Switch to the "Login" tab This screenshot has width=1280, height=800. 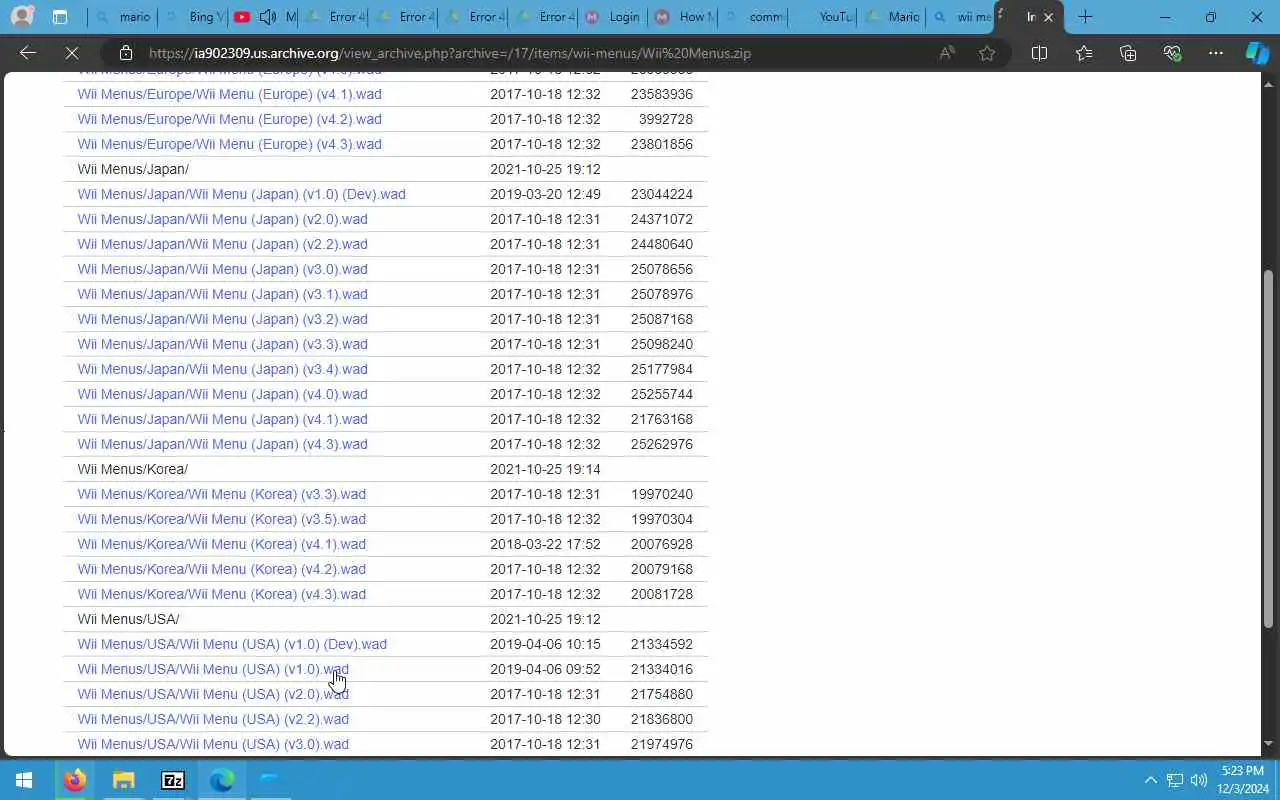[x=612, y=17]
